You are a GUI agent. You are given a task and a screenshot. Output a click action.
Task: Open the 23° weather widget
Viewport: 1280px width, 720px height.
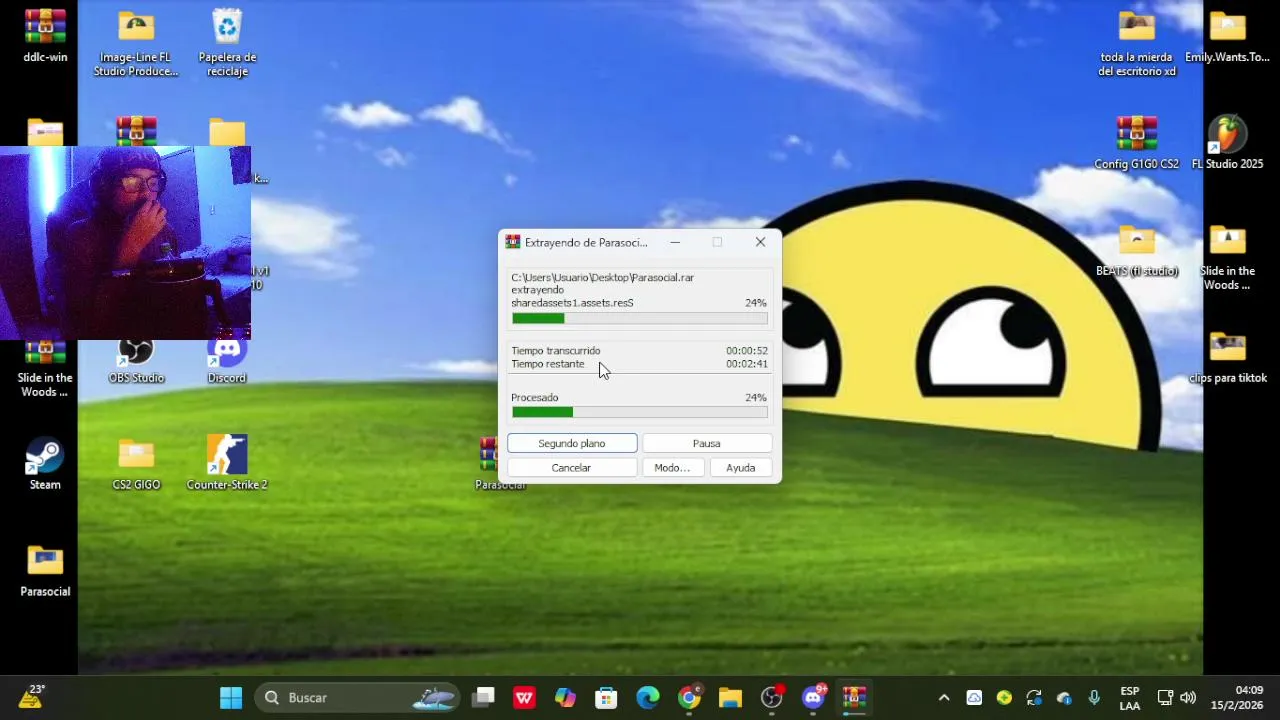pyautogui.click(x=31, y=697)
